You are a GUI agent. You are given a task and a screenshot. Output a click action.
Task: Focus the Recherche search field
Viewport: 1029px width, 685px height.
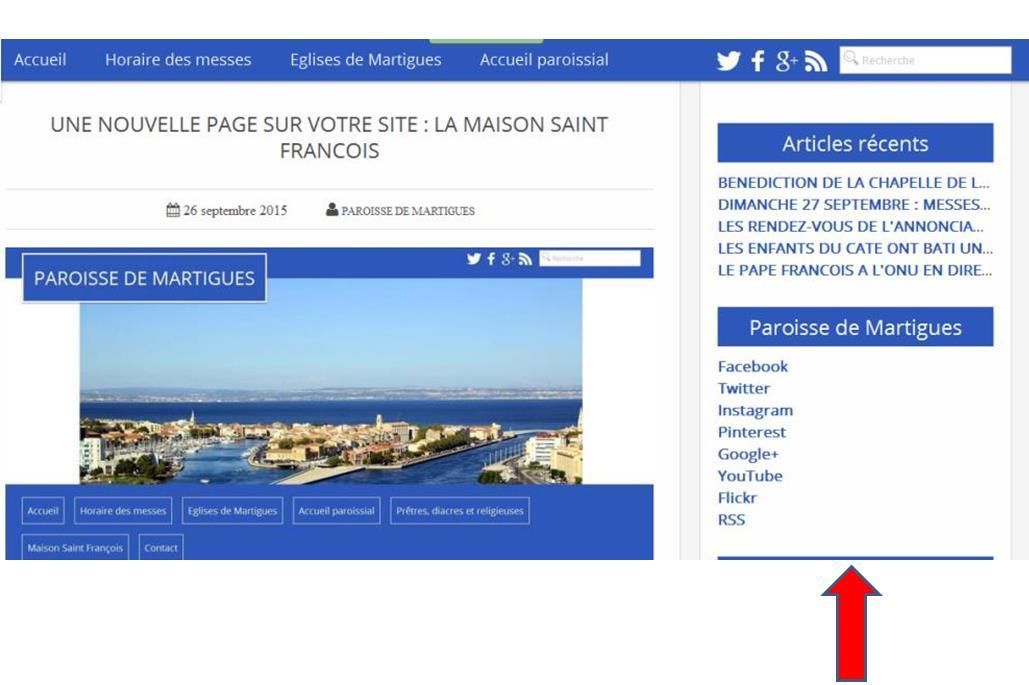(x=925, y=60)
